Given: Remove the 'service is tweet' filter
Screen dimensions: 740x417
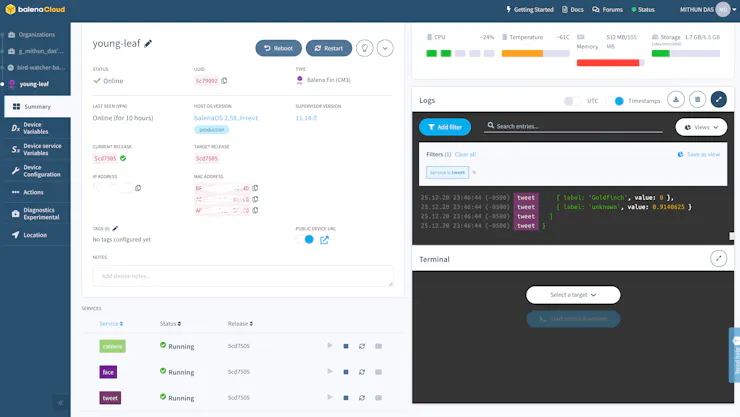Looking at the screenshot, I should [x=474, y=173].
